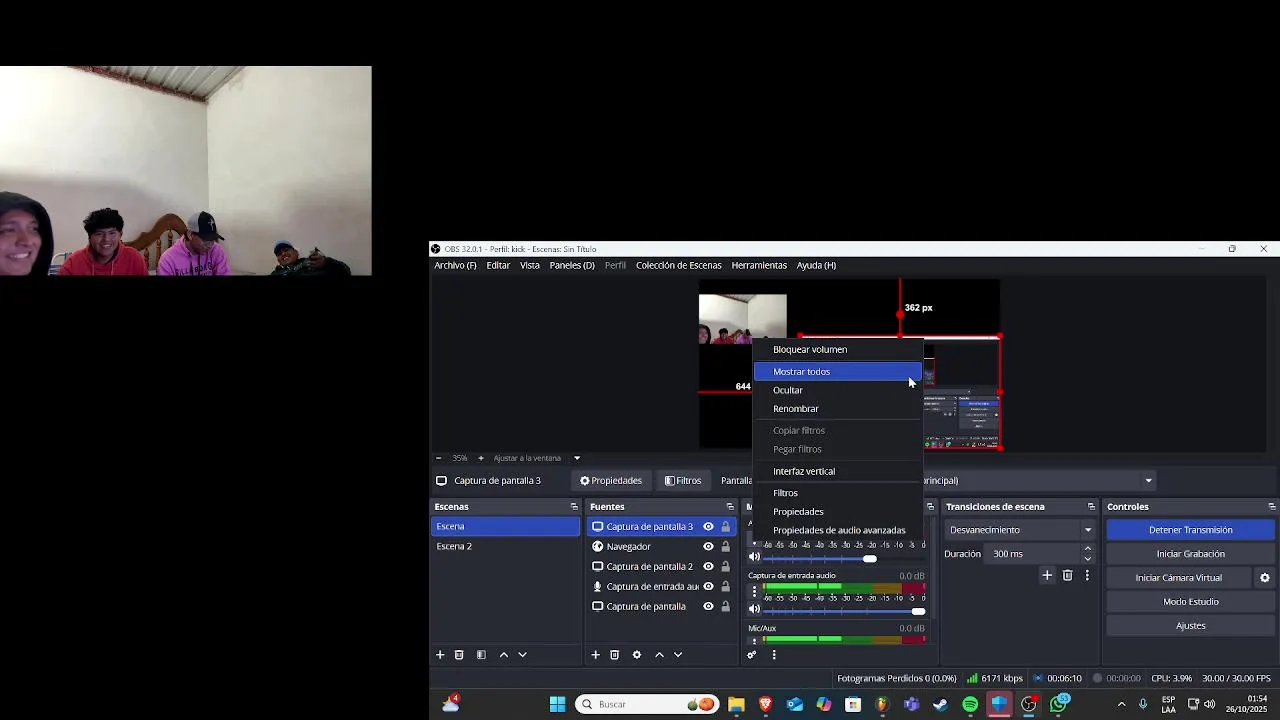Click the Windows taskbar Buscar search box
1280x720 pixels.
(648, 704)
